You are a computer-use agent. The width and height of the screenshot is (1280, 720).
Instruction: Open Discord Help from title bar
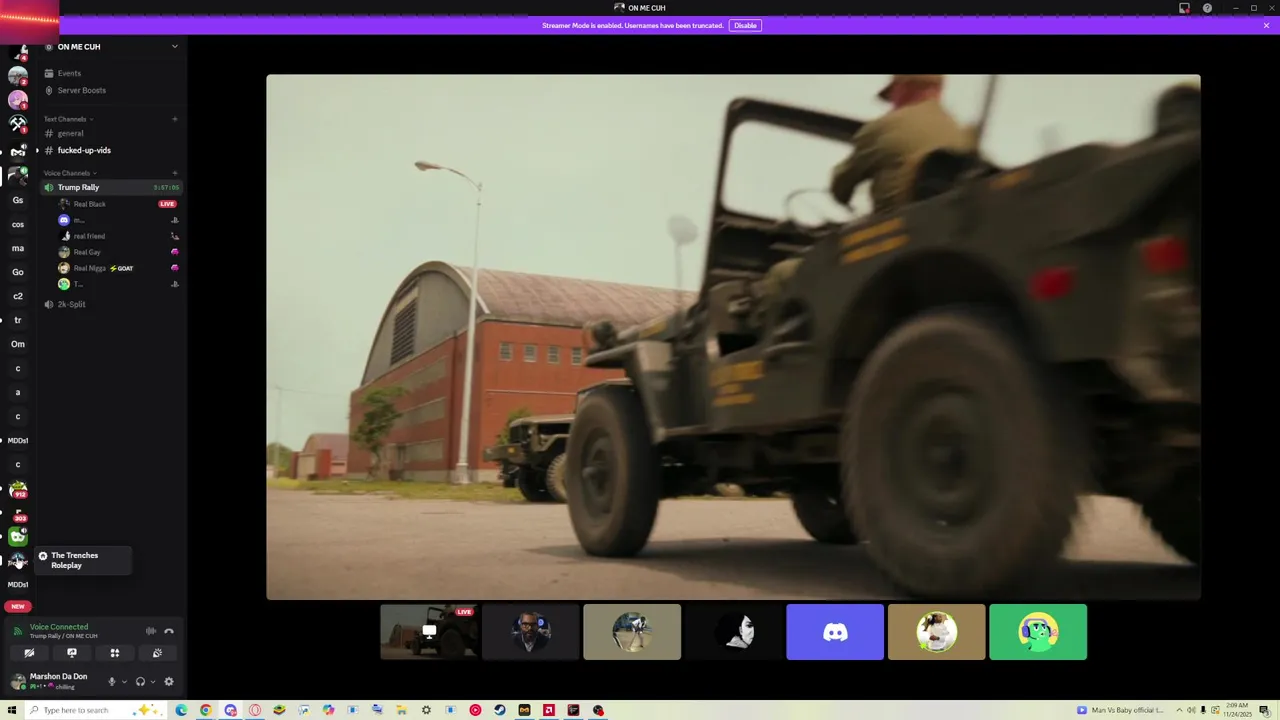[1207, 8]
